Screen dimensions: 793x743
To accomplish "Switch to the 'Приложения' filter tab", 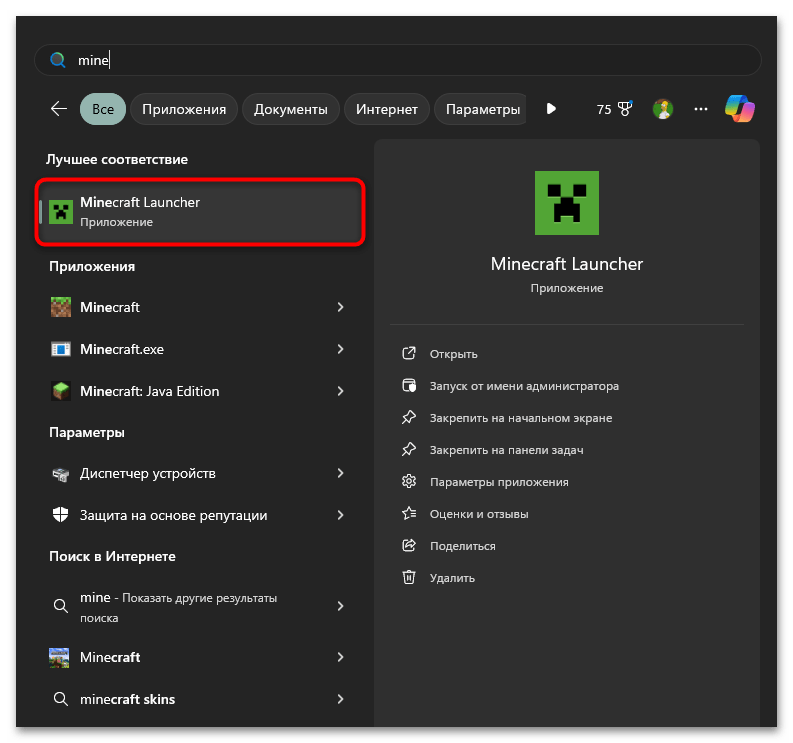I will 184,109.
